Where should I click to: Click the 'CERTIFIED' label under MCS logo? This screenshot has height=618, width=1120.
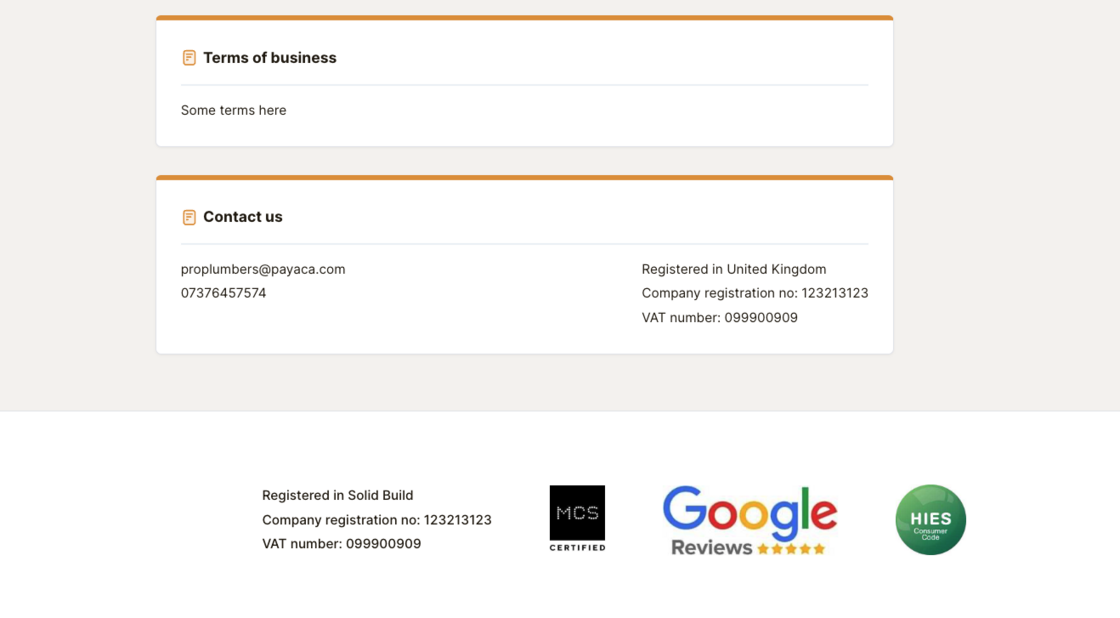coord(577,547)
